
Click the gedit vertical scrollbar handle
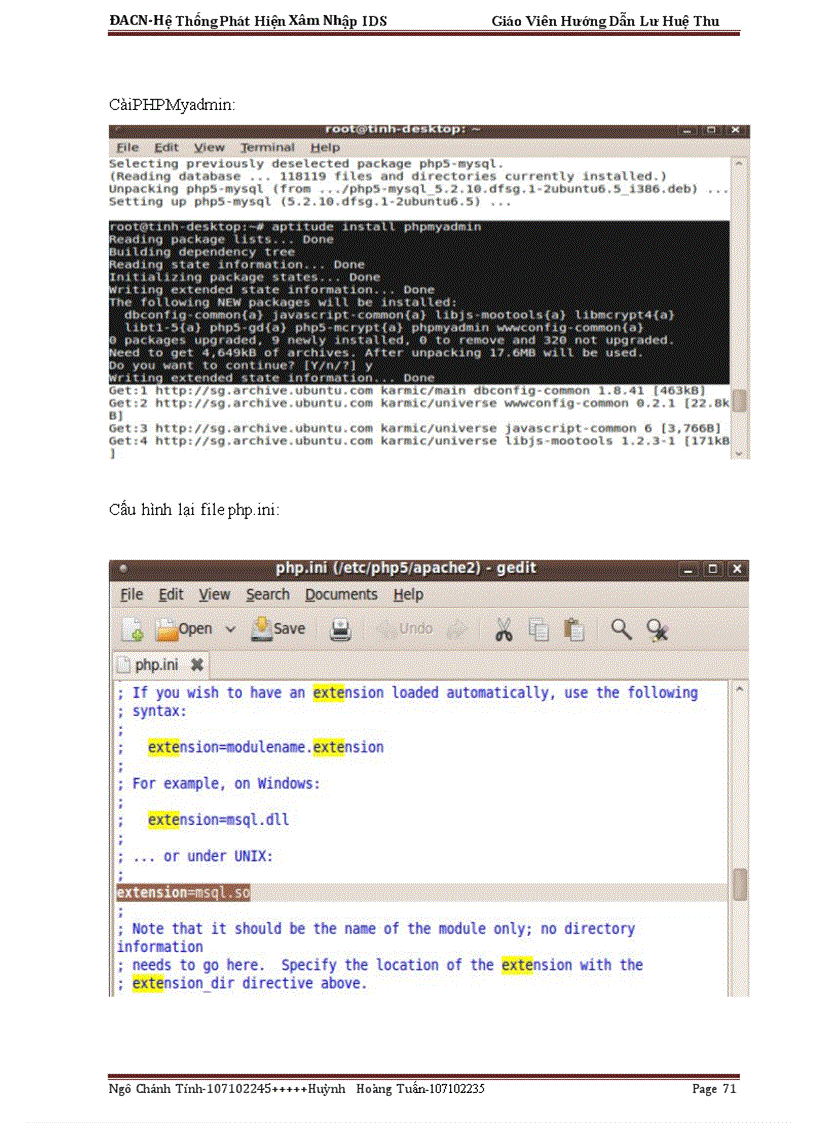pyautogui.click(x=740, y=884)
